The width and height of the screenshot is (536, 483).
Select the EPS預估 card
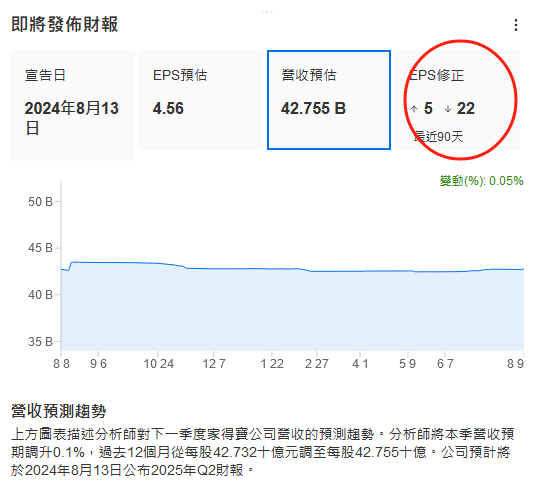coord(201,100)
